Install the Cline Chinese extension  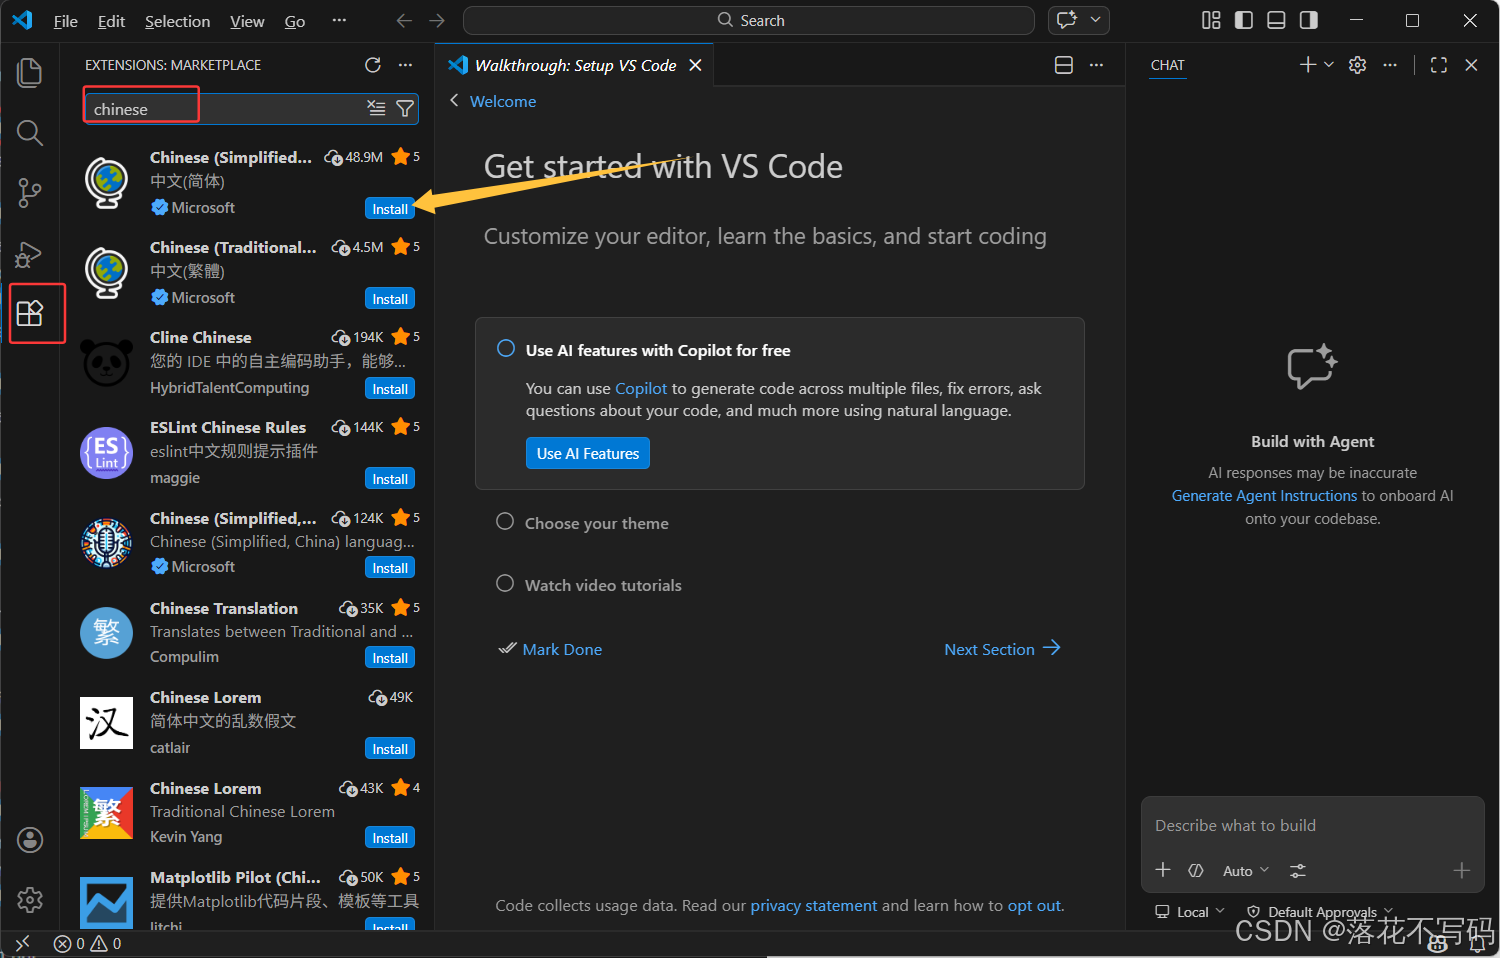tap(390, 389)
